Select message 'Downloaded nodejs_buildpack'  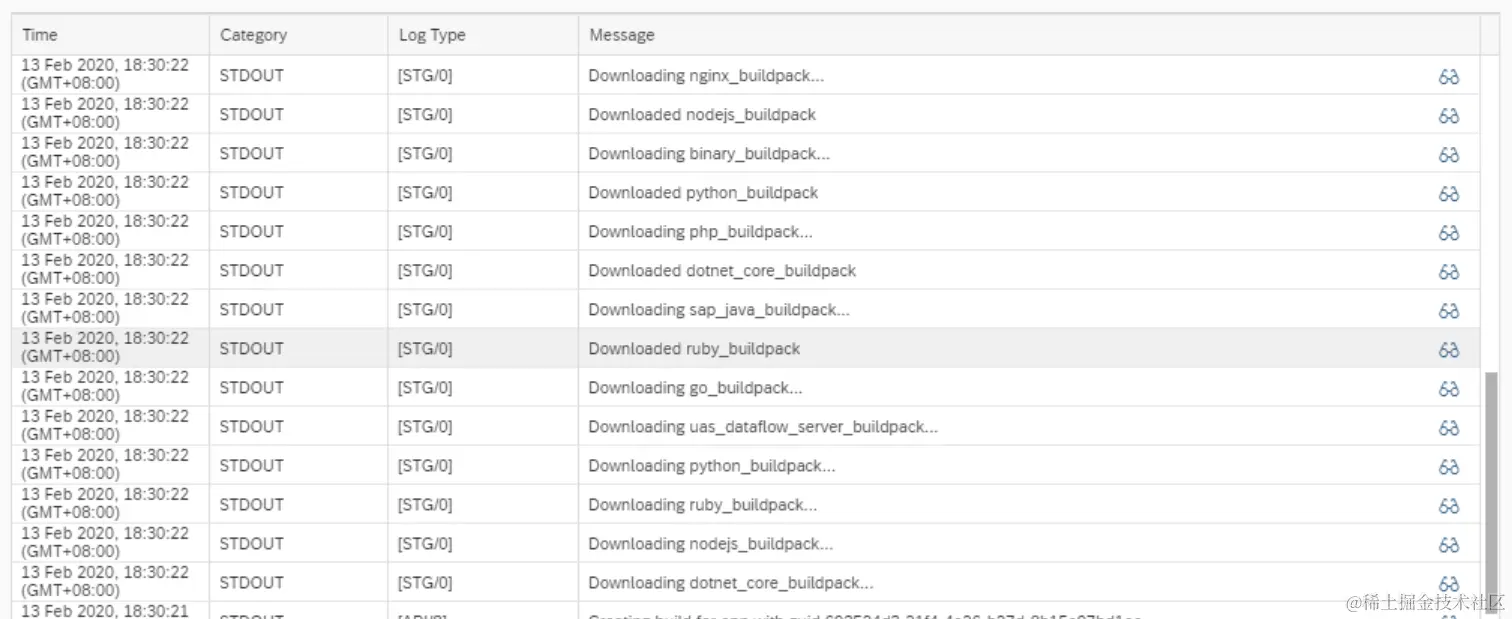point(702,114)
